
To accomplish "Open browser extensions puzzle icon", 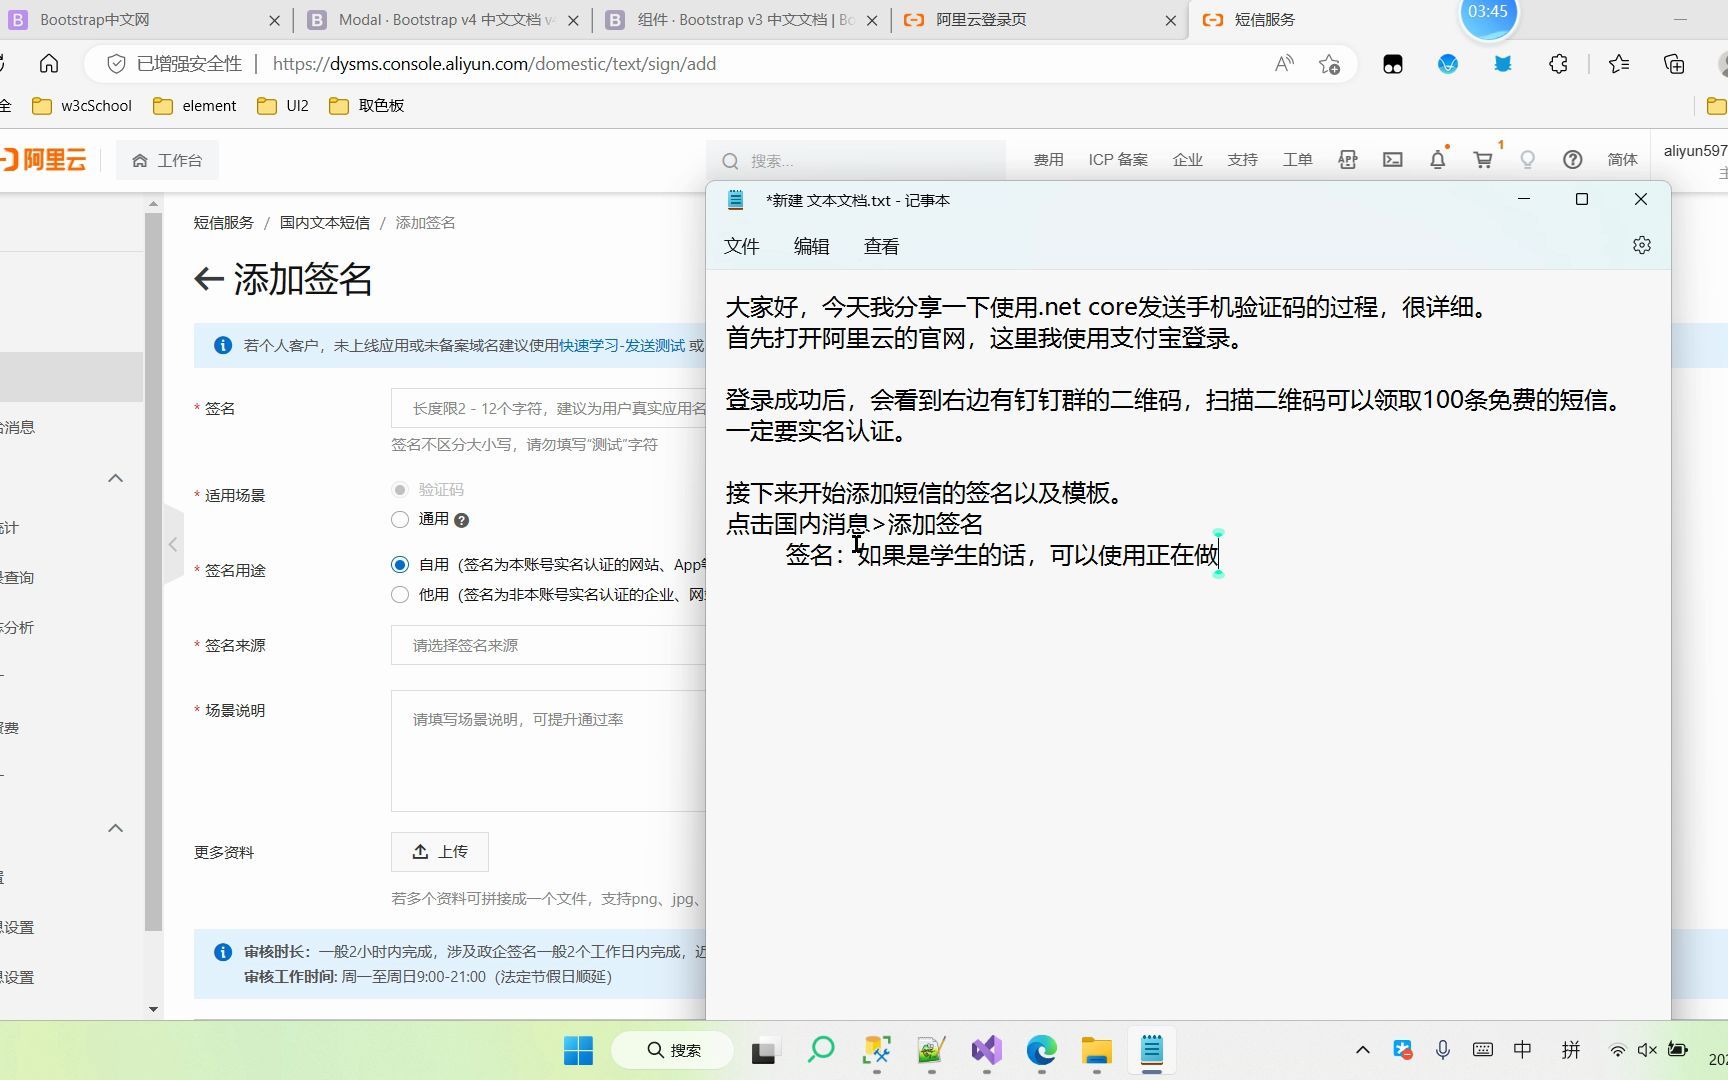I will pos(1558,64).
